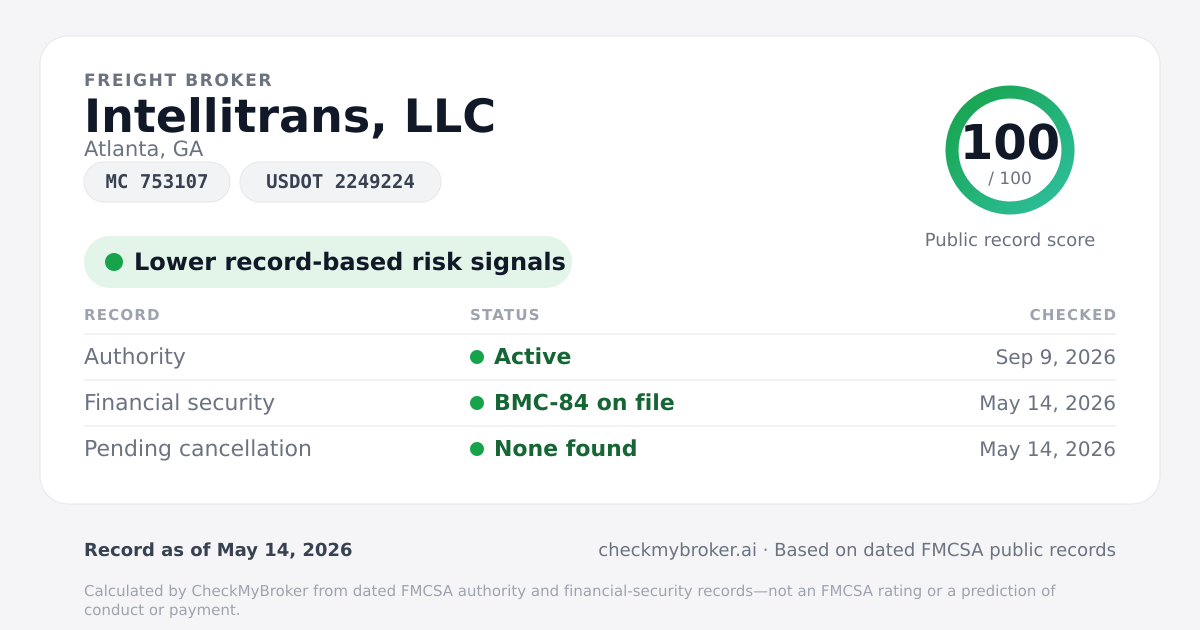
Task: Click the green dot beside None found
Action: [x=477, y=449]
